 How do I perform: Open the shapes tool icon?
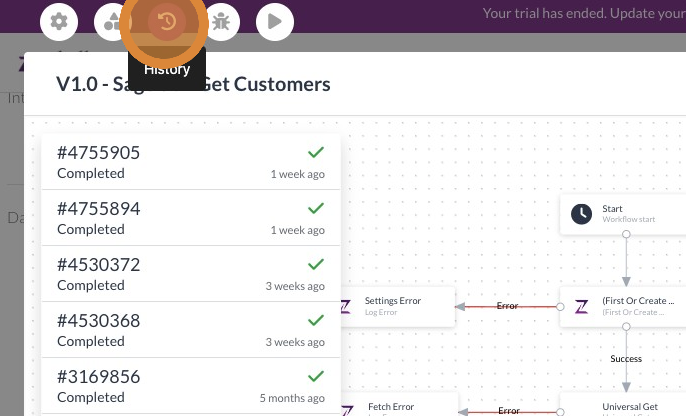pos(112,21)
